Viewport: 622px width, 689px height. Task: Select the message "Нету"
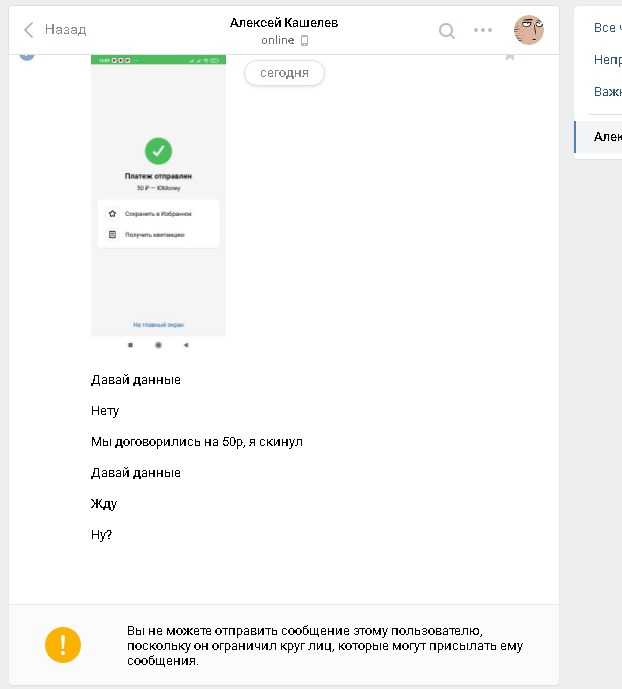coord(105,411)
